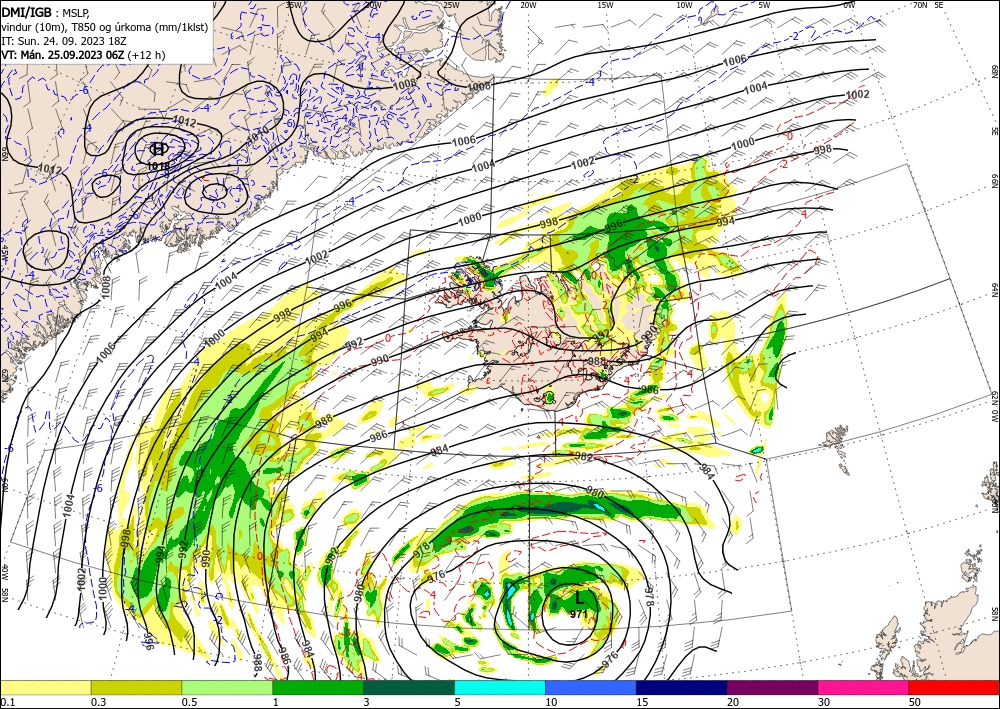Click the 68N latitude label
Screen dimensions: 1000x709
(x=994, y=70)
